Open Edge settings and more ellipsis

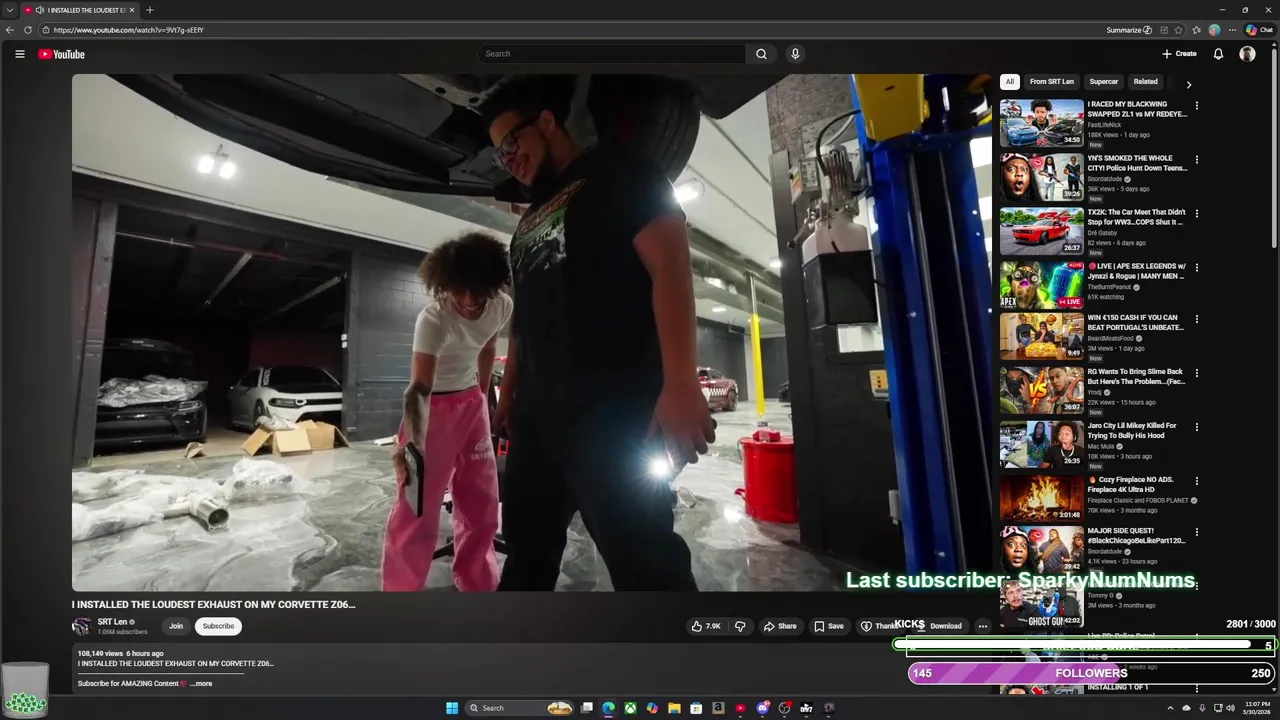point(1232,30)
